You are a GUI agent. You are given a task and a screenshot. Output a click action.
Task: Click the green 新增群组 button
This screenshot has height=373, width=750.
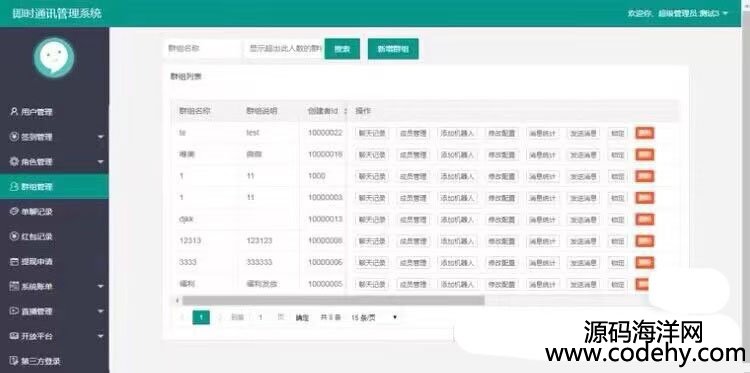393,49
